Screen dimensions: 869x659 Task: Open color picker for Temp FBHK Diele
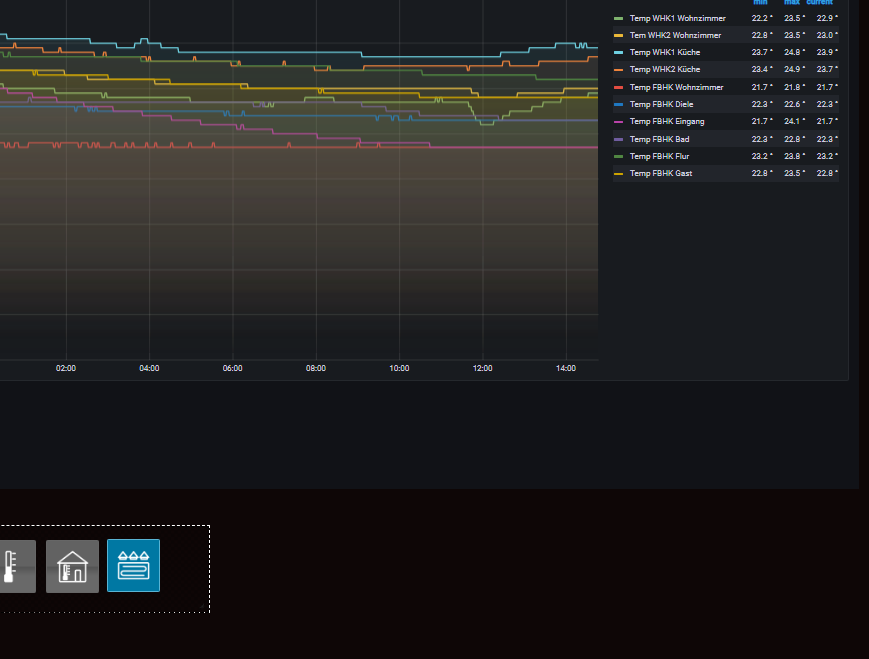coord(618,104)
